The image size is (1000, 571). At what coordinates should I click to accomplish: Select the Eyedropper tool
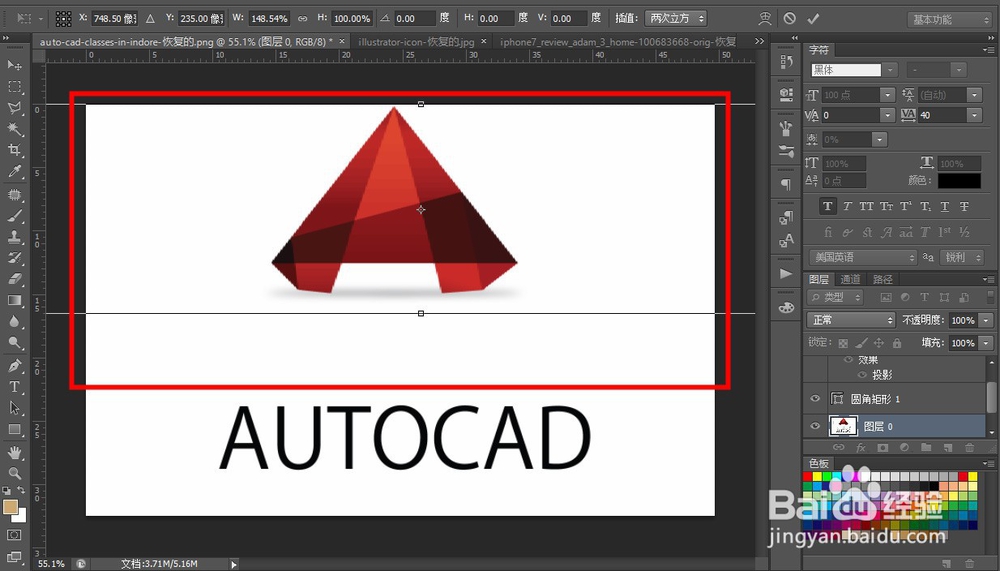pyautogui.click(x=14, y=171)
